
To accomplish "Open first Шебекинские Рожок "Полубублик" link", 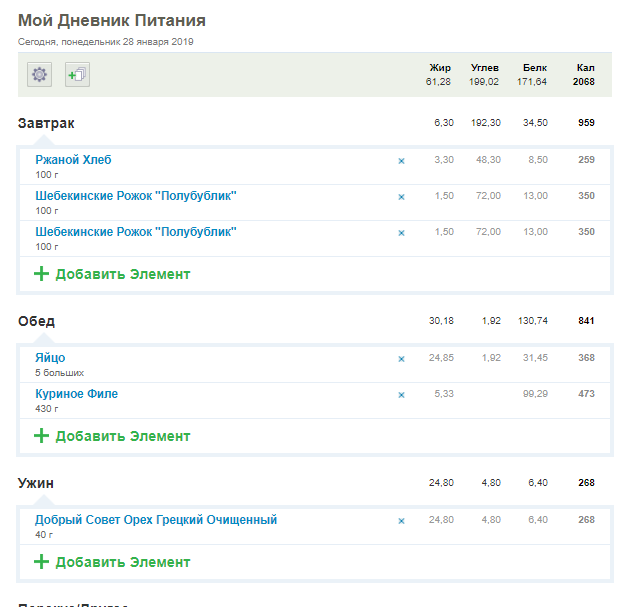I will pyautogui.click(x=136, y=196).
